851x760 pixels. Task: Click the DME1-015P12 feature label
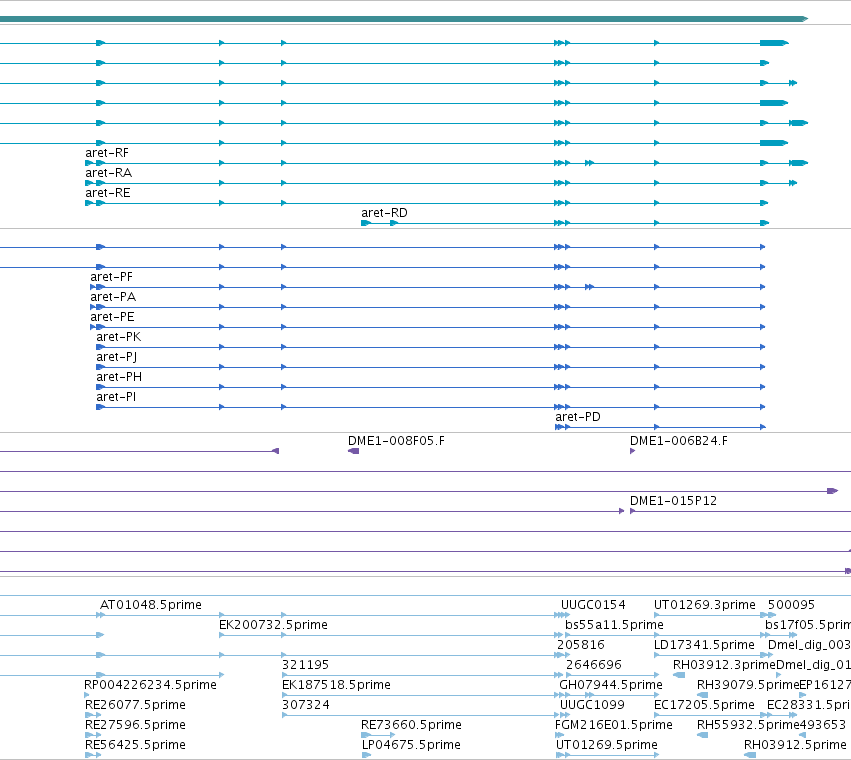point(673,501)
